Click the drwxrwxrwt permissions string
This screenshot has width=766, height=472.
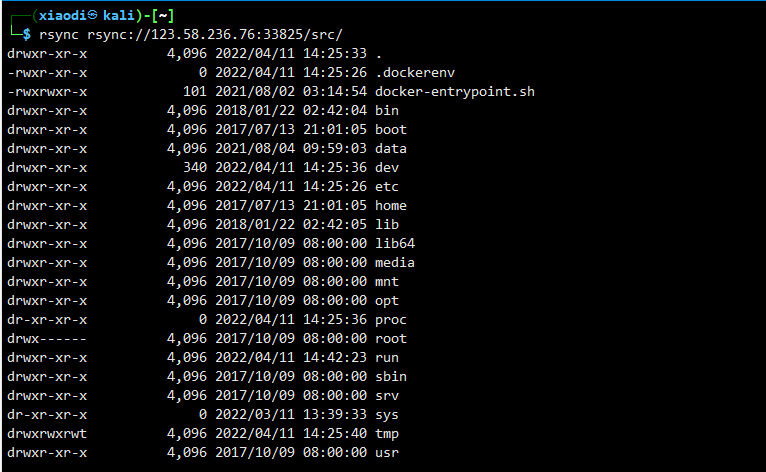46,434
